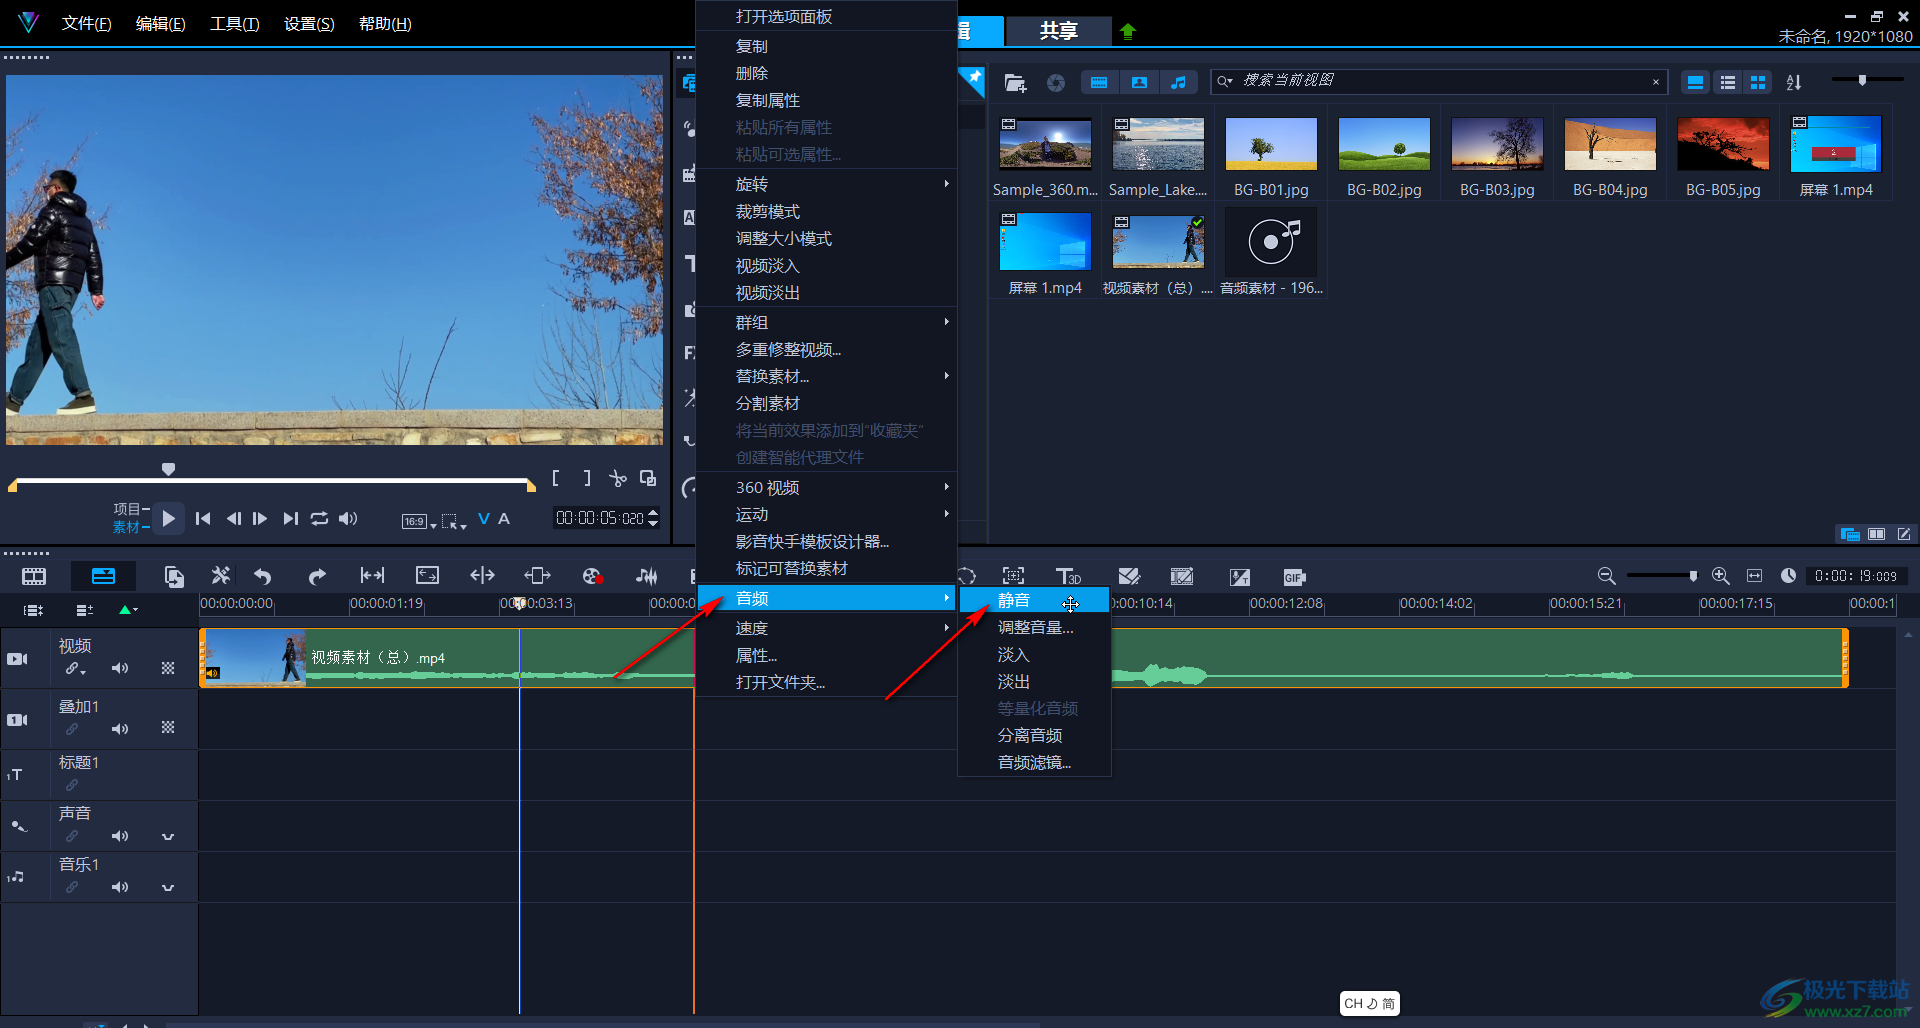
Task: Fit project in timeline window icon
Action: click(x=1754, y=576)
